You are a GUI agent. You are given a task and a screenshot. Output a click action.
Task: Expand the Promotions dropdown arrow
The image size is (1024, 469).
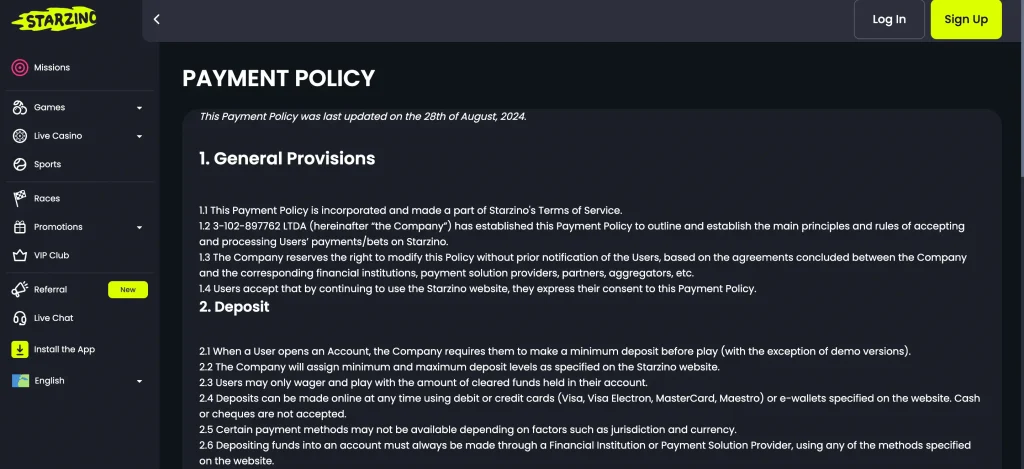point(139,227)
